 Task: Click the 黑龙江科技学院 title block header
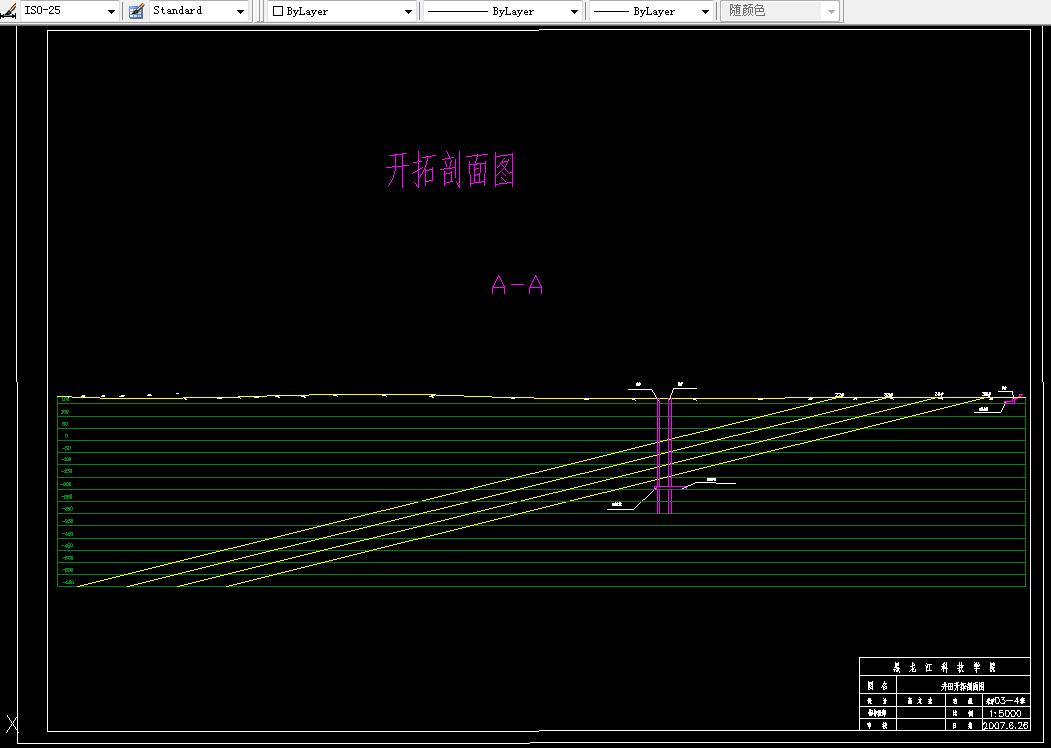[x=944, y=667]
